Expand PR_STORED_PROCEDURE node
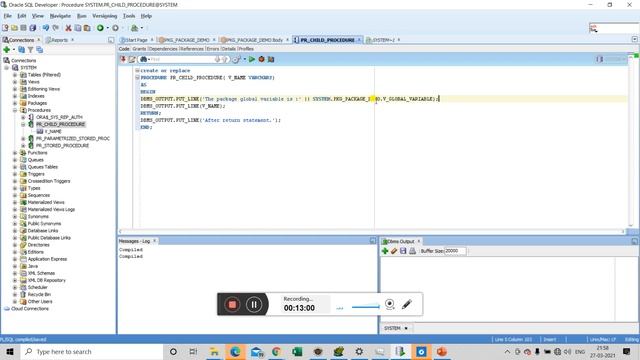 point(23,145)
